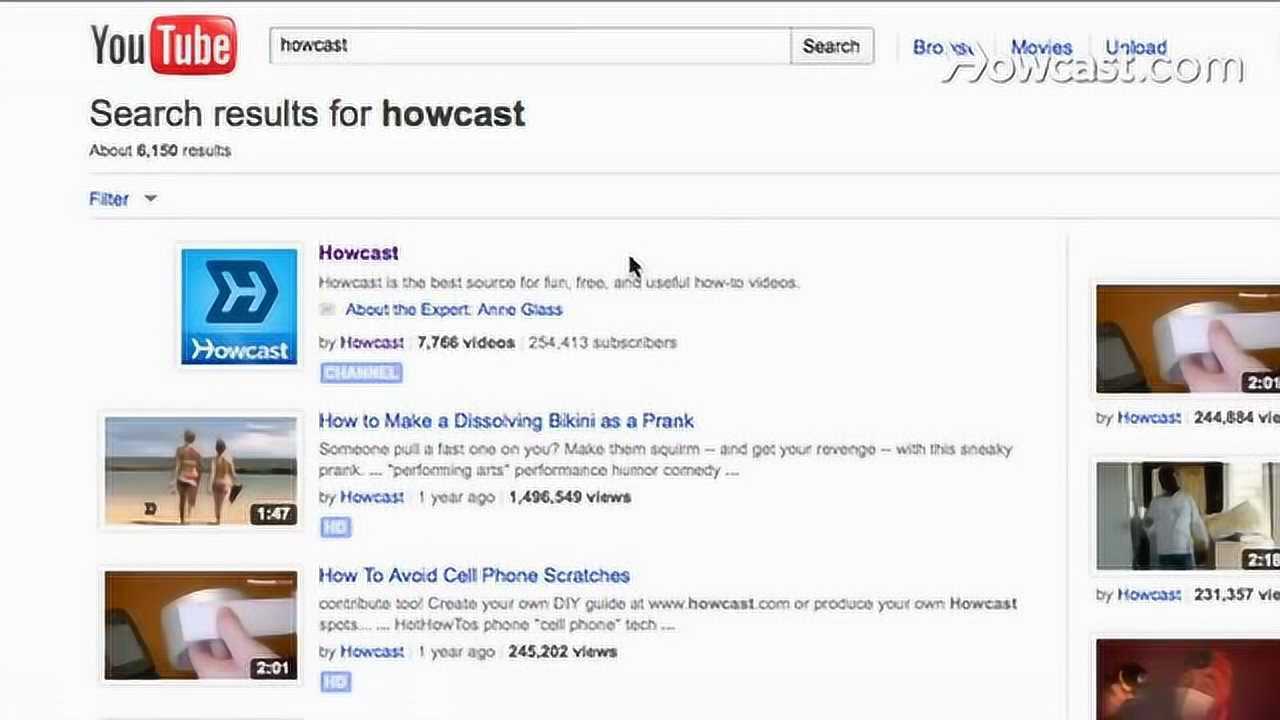Click the Search button

pyautogui.click(x=831, y=46)
